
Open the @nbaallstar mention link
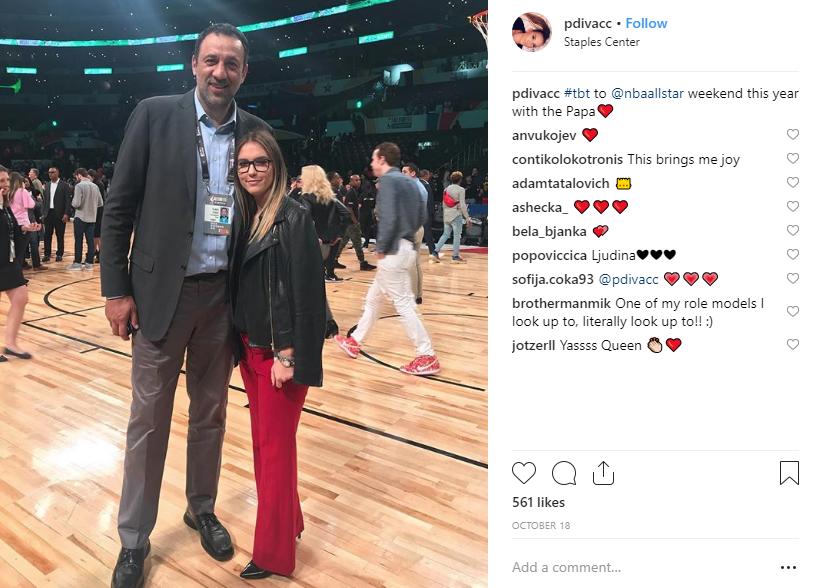(x=647, y=93)
